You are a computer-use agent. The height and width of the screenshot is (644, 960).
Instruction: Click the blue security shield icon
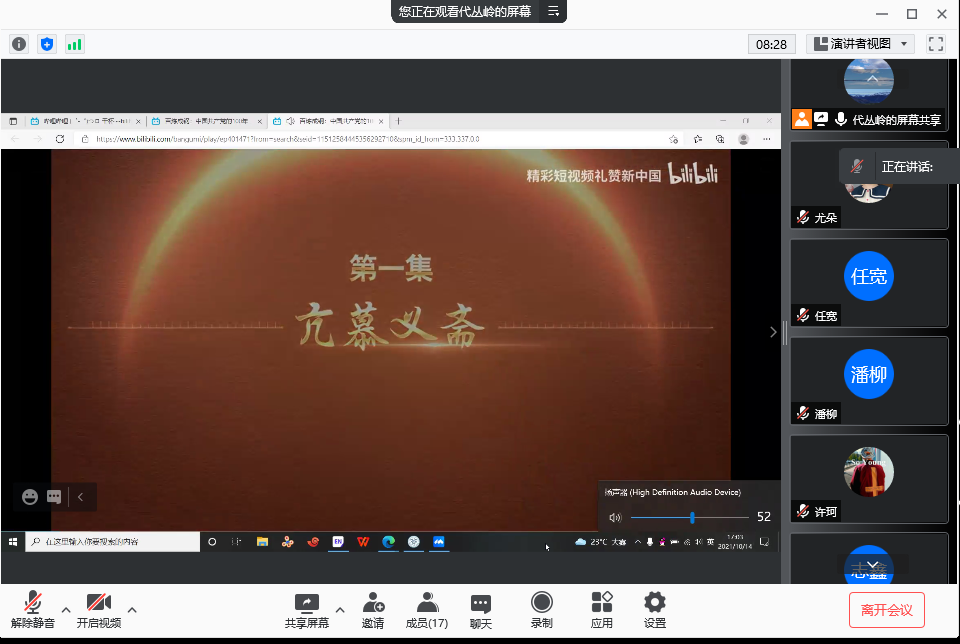point(47,44)
